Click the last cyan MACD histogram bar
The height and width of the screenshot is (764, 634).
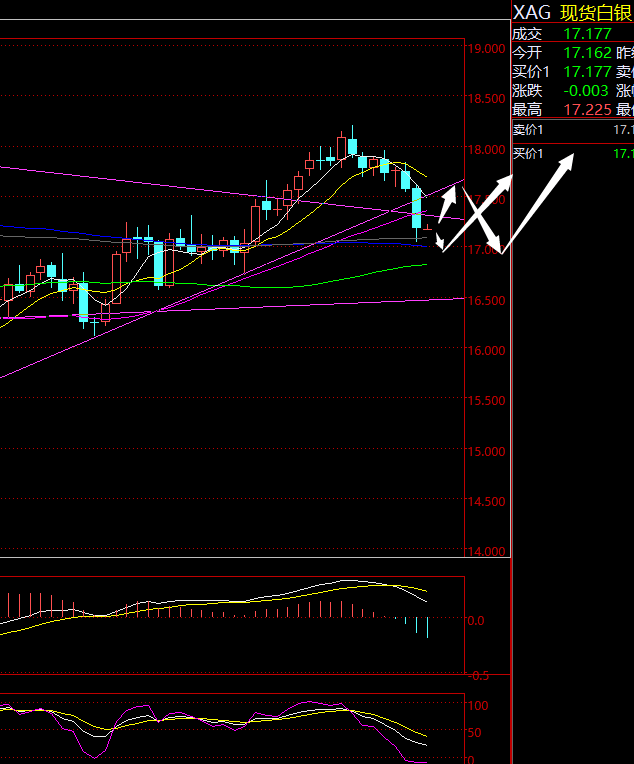(427, 628)
